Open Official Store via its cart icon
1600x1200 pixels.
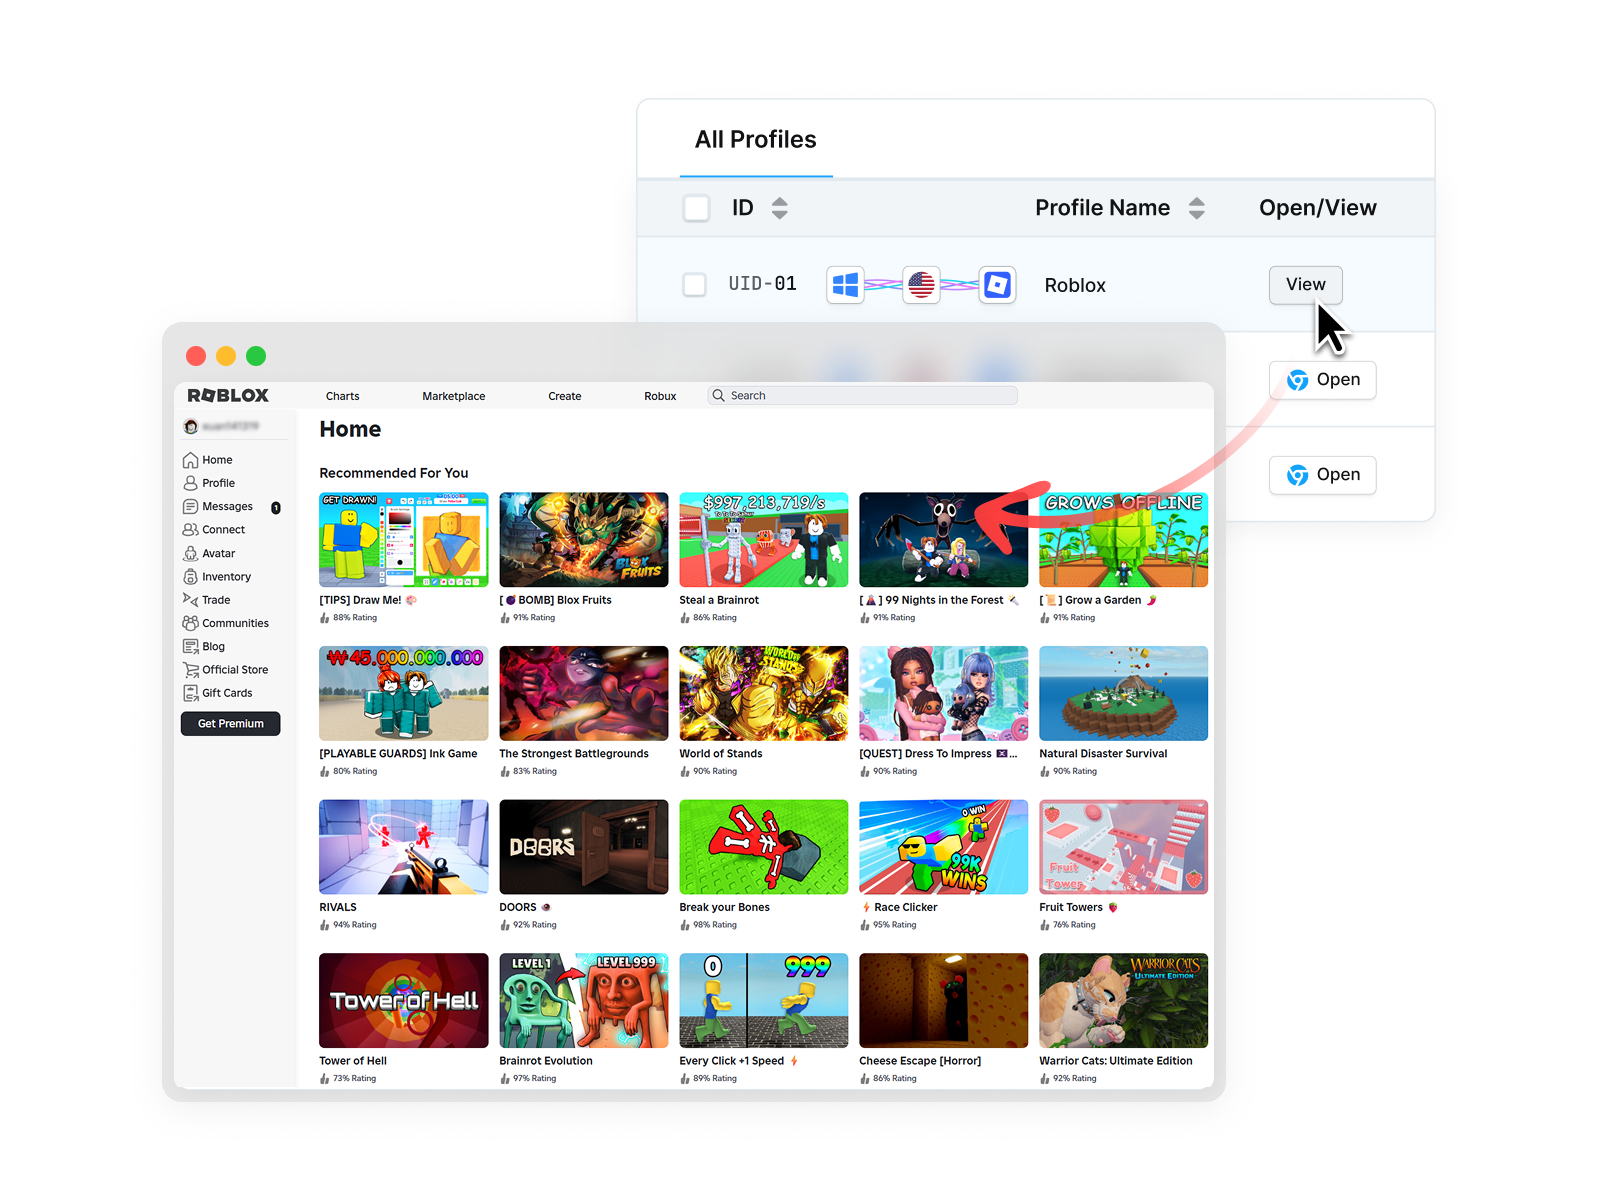coord(190,670)
